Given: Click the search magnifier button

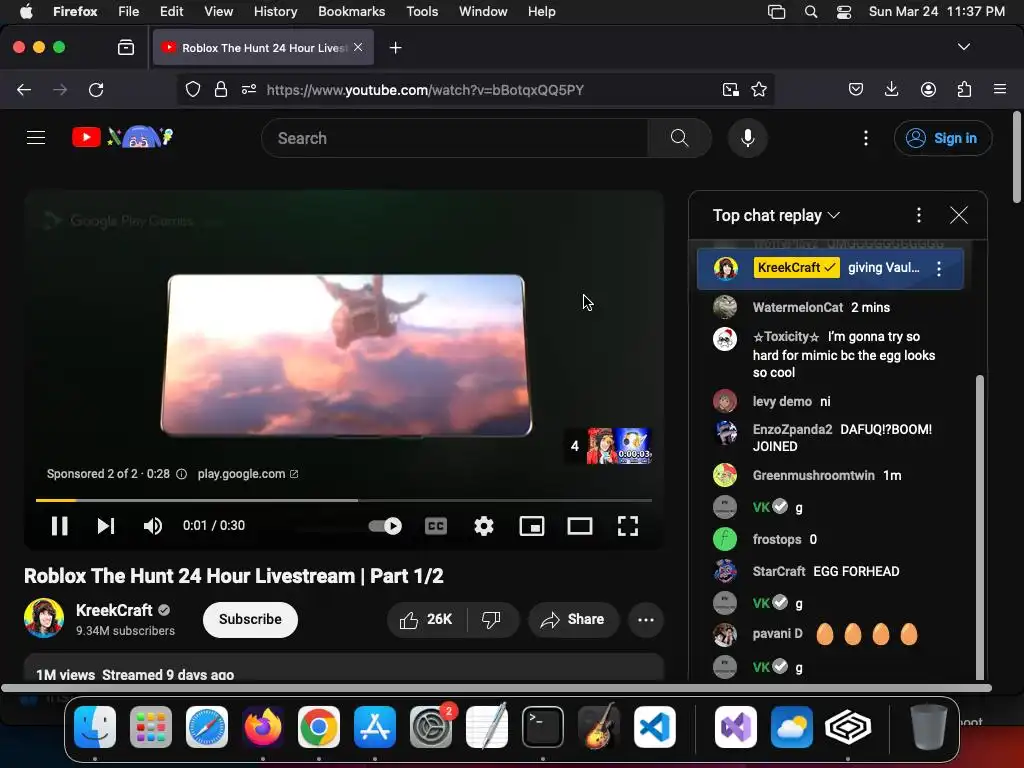Looking at the screenshot, I should point(680,138).
